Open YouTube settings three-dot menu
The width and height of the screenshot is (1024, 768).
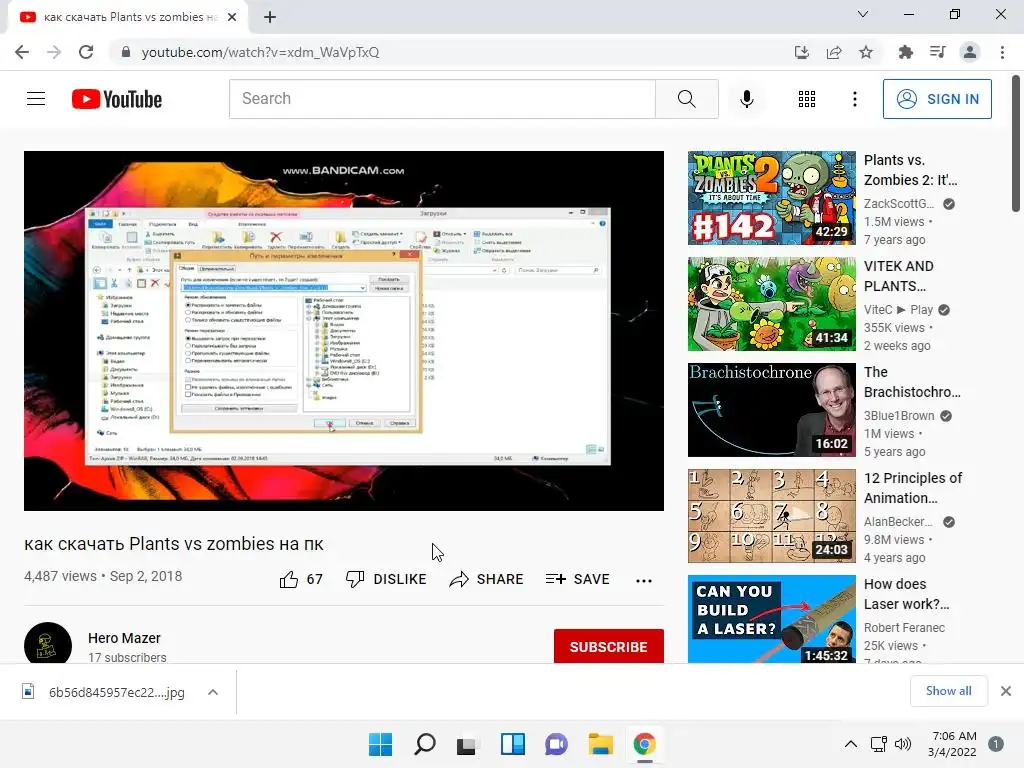pyautogui.click(x=855, y=99)
